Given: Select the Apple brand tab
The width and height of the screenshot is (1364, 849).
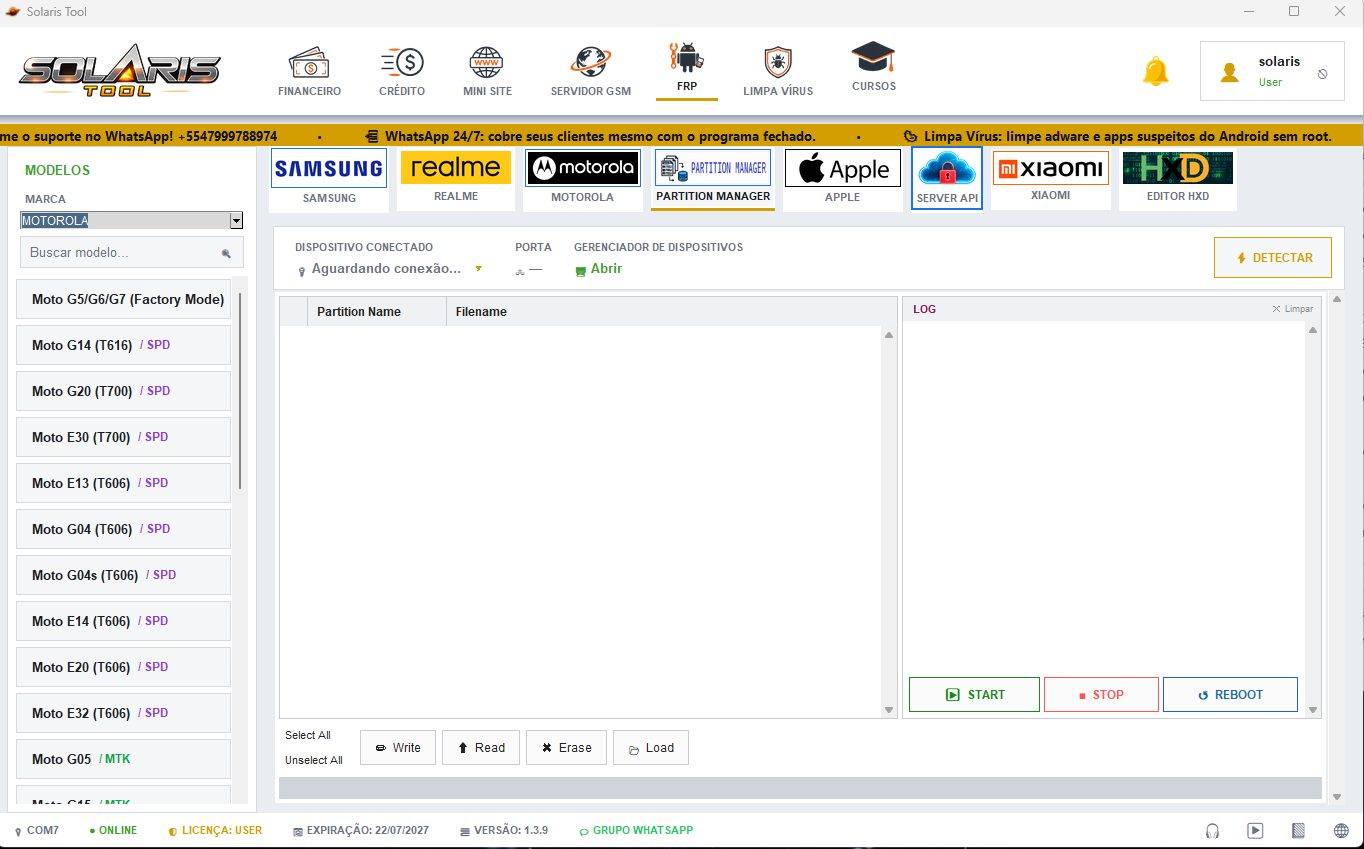Looking at the screenshot, I should (x=842, y=178).
